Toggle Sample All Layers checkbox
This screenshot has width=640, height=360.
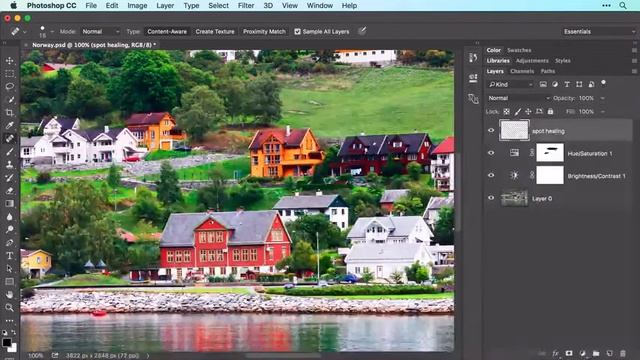point(298,31)
